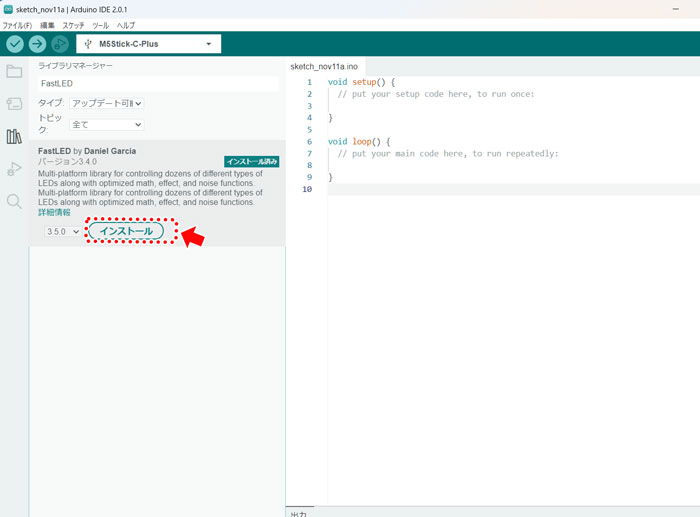
Task: Click the FastLED by Daniel Garcia title
Action: coord(87,151)
